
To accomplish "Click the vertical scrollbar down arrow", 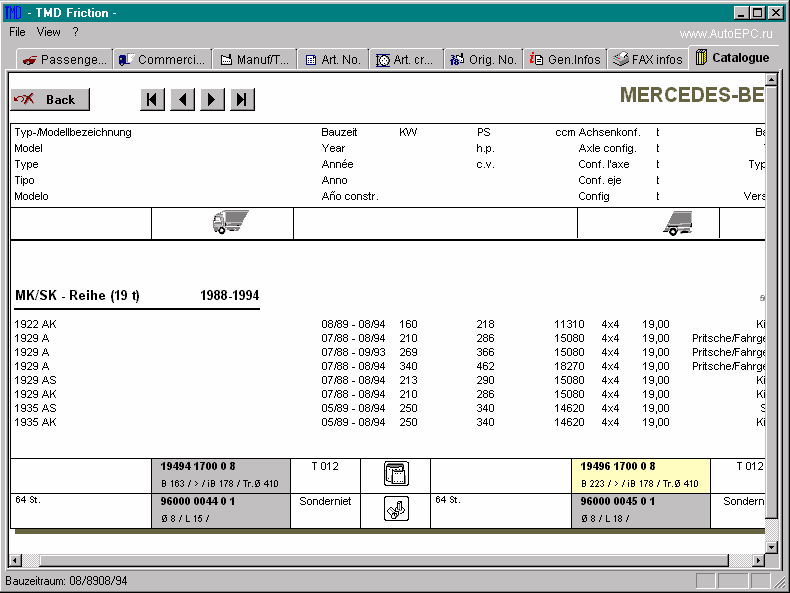I will (x=771, y=547).
